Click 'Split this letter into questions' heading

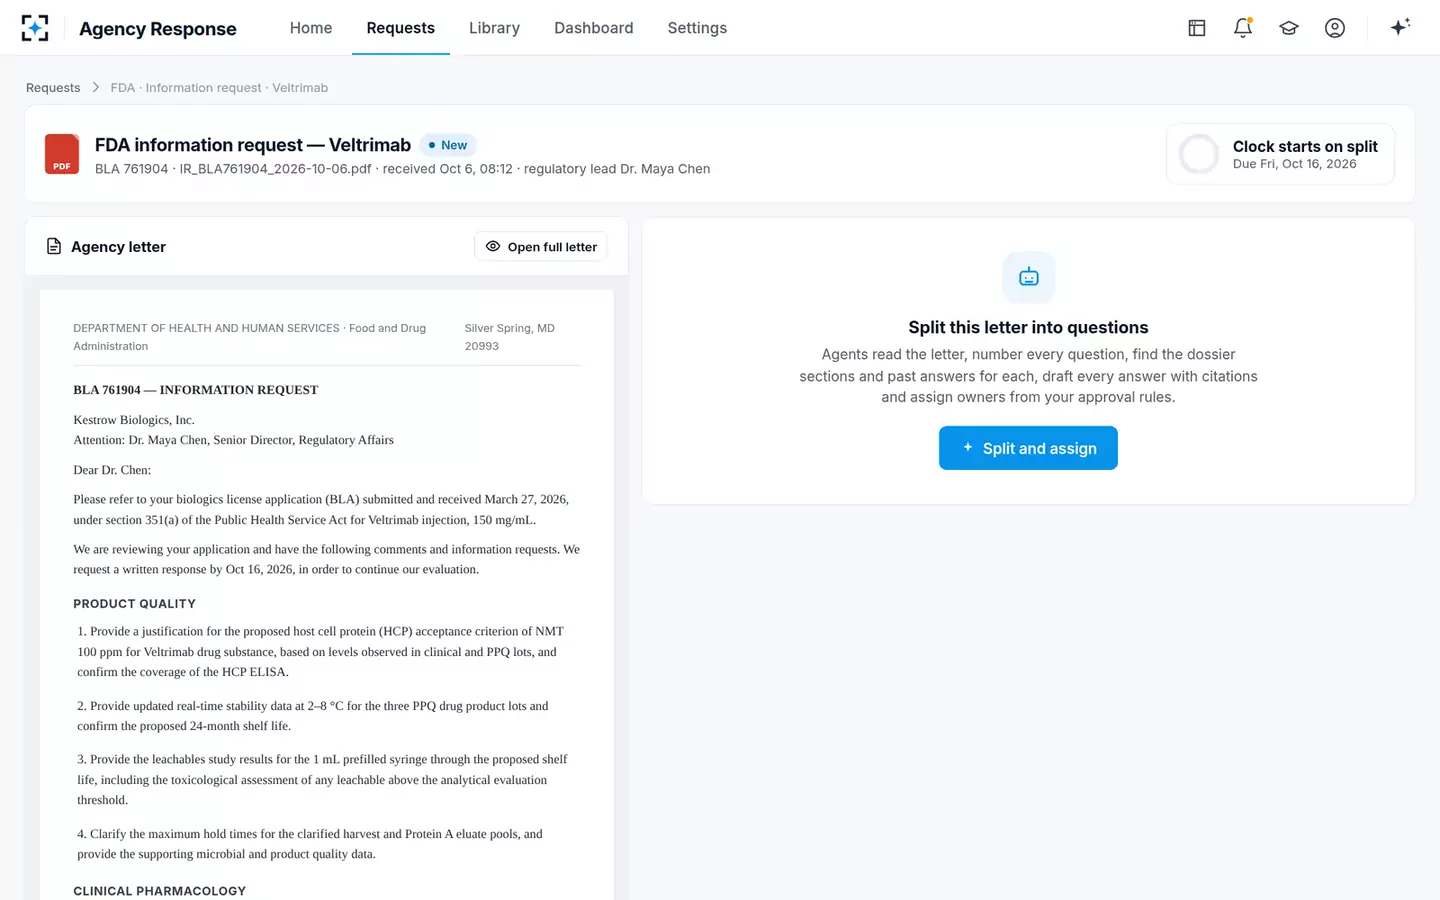pos(1028,327)
